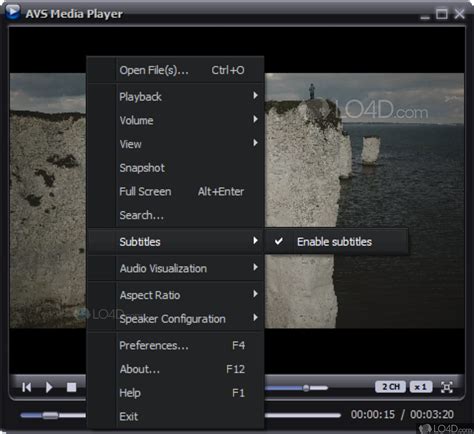This screenshot has width=474, height=434.
Task: Click the previous track button
Action: click(x=27, y=387)
